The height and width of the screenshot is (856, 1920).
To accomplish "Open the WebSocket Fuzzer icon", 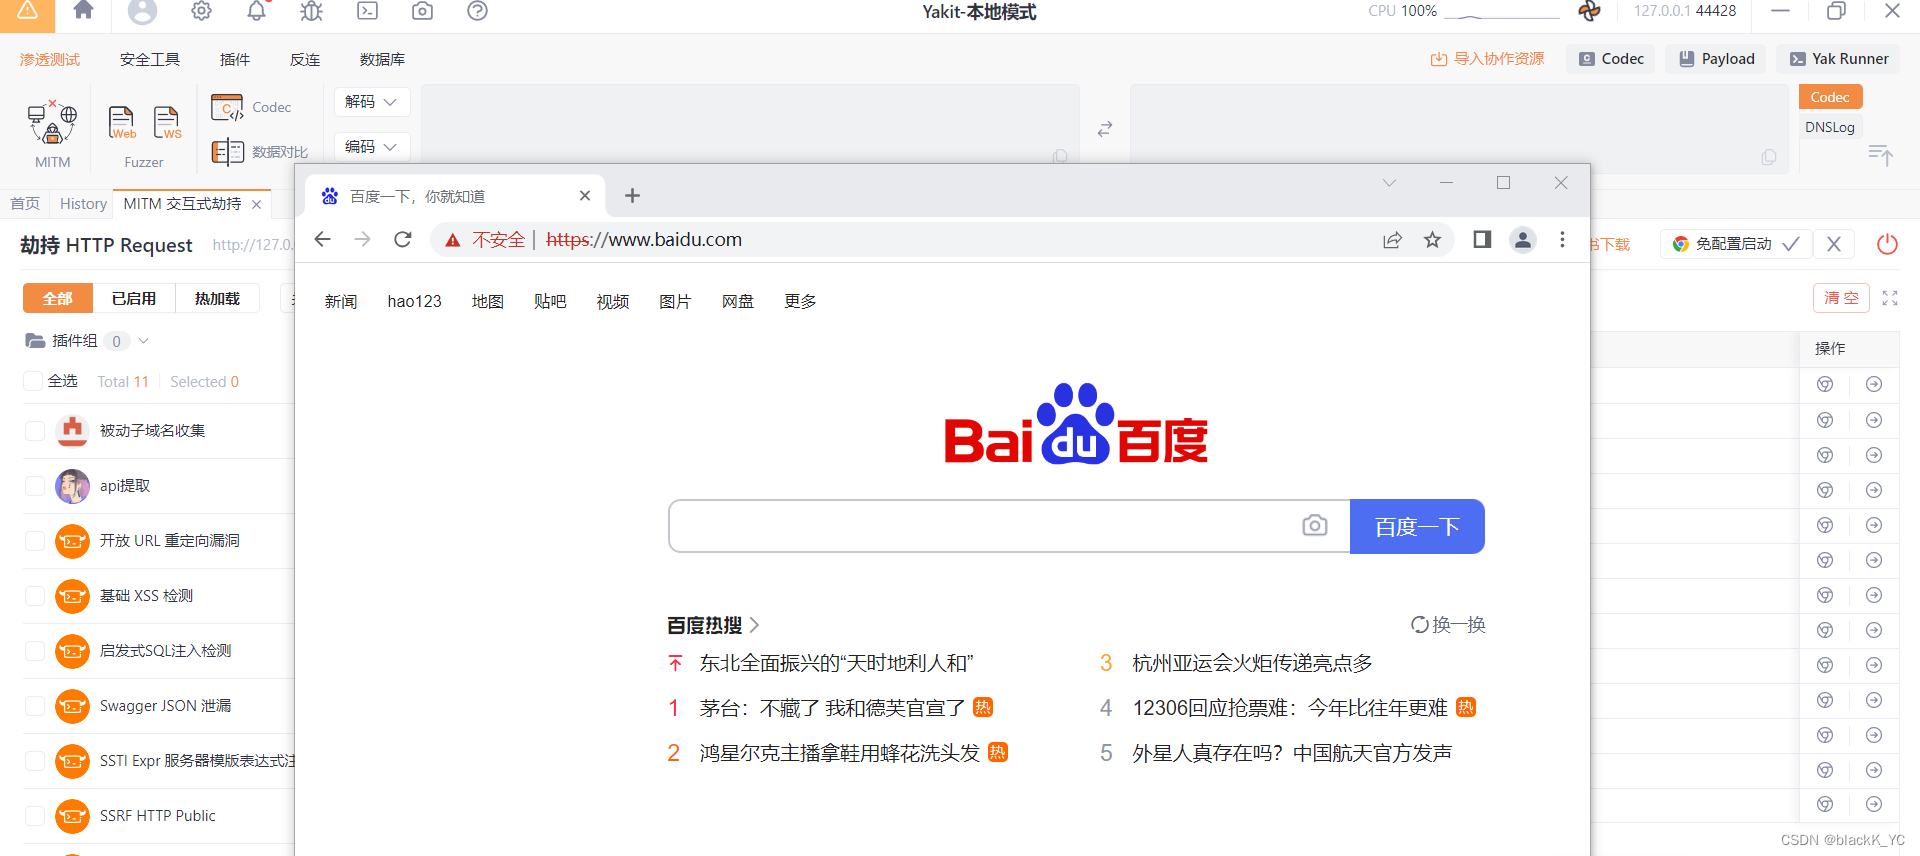I will 167,123.
